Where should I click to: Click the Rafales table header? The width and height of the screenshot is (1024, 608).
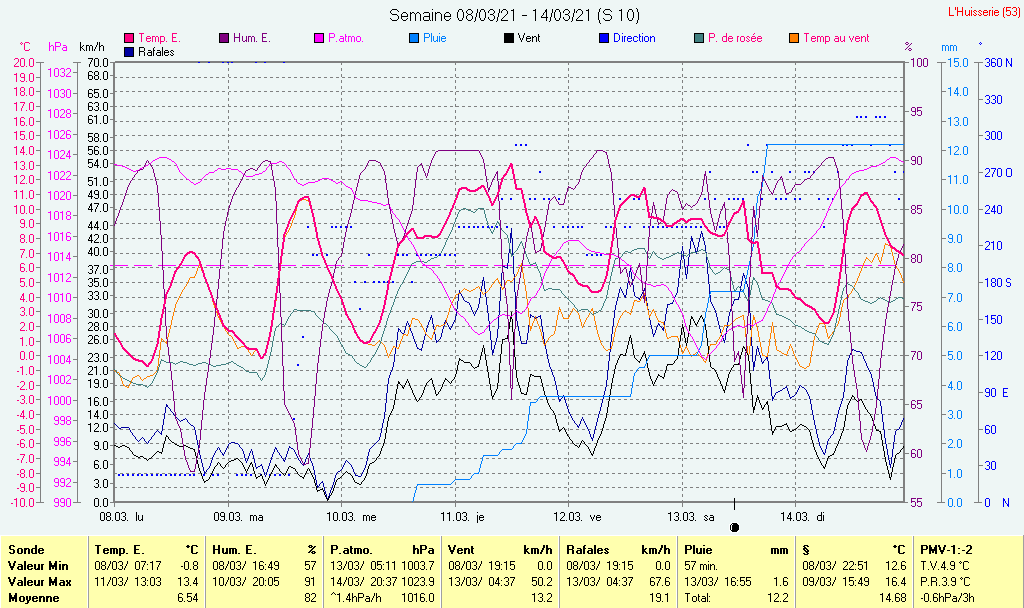point(588,551)
